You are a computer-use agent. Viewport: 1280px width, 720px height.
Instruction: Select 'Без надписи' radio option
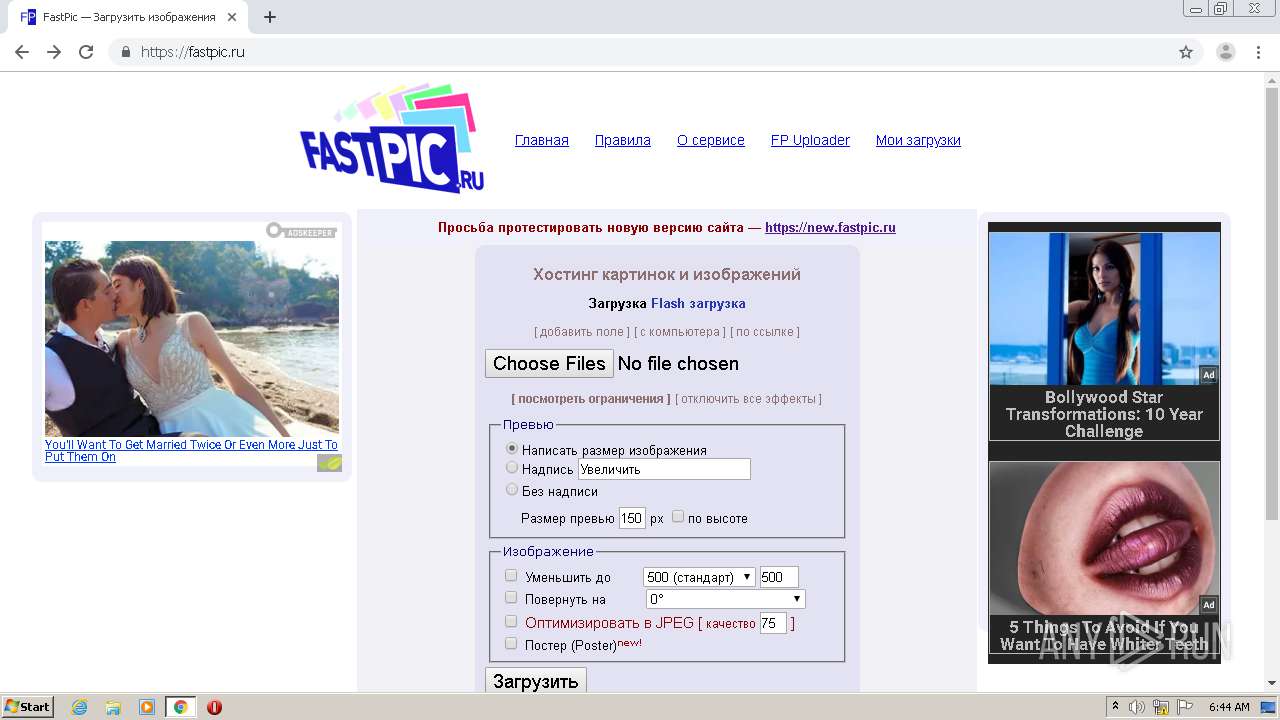point(512,490)
